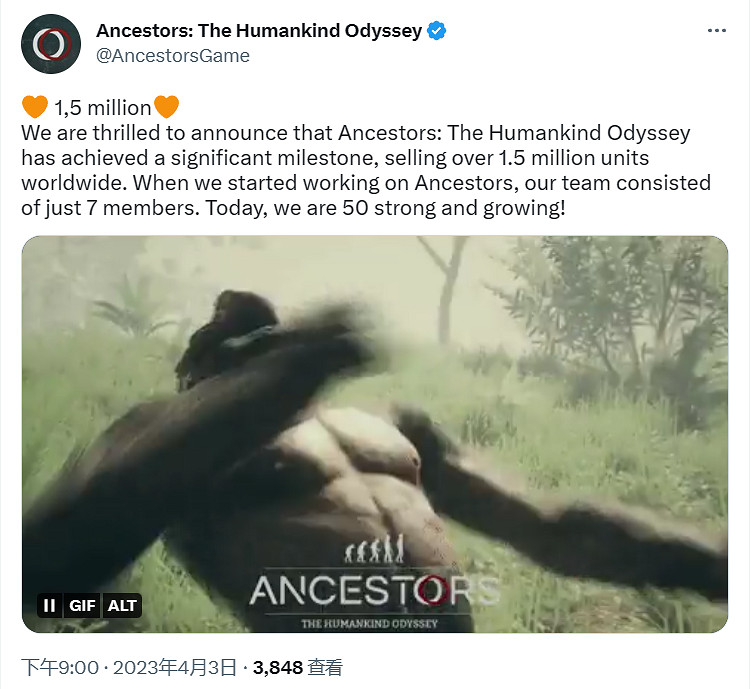Click the tweet text about 1.5 million units

click(366, 170)
